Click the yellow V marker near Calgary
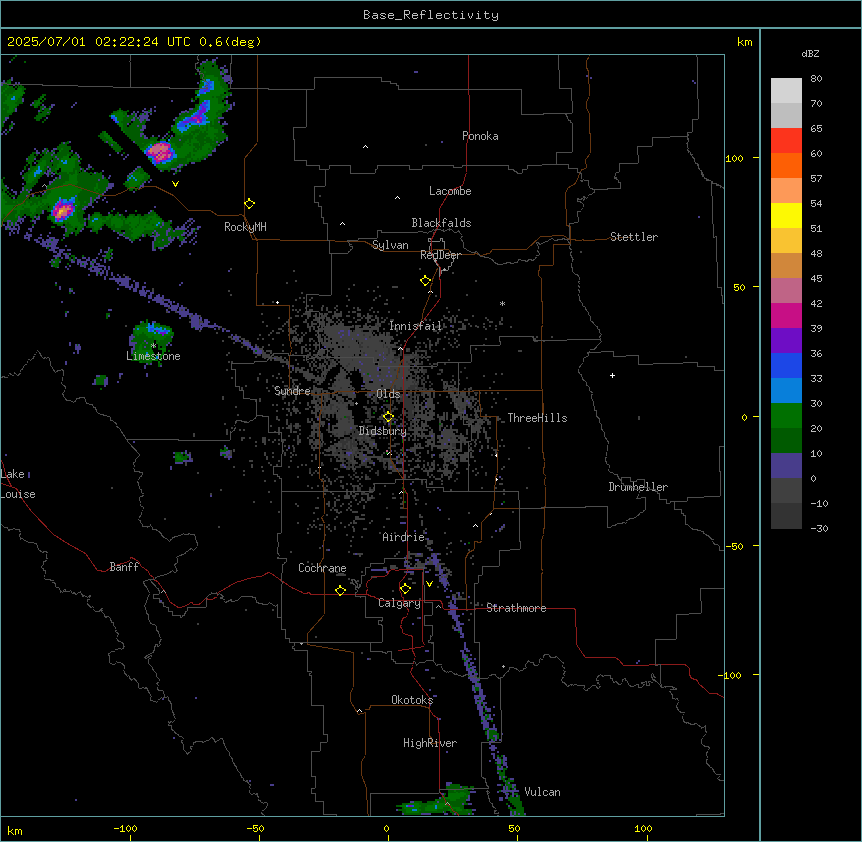 pos(429,584)
